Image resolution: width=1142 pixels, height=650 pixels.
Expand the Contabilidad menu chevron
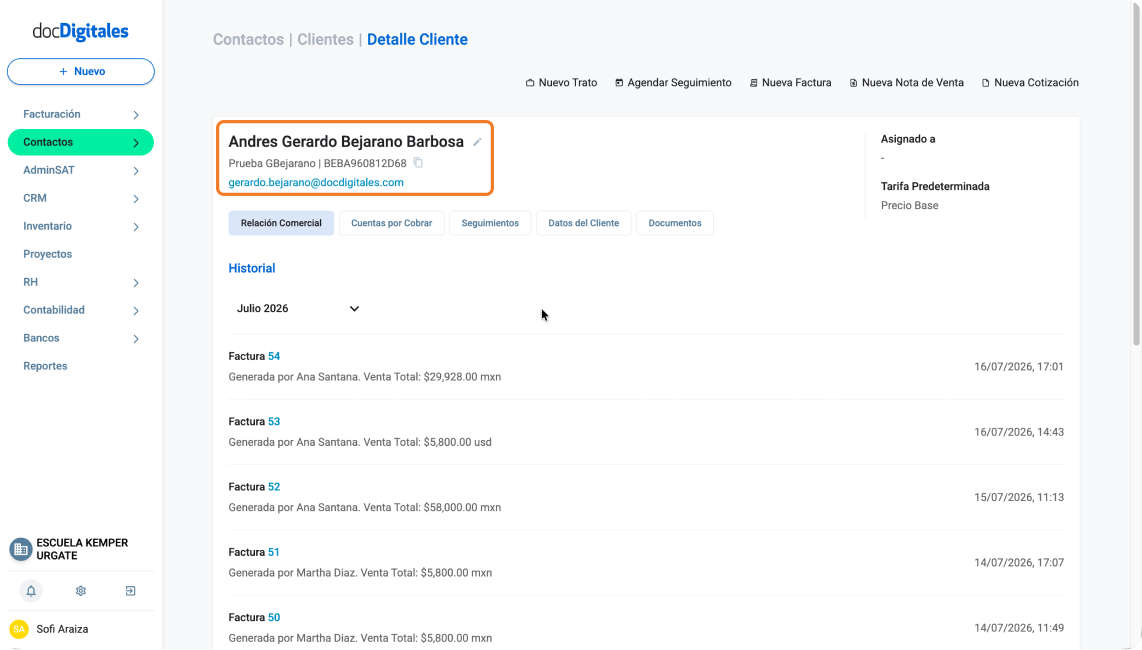point(136,310)
